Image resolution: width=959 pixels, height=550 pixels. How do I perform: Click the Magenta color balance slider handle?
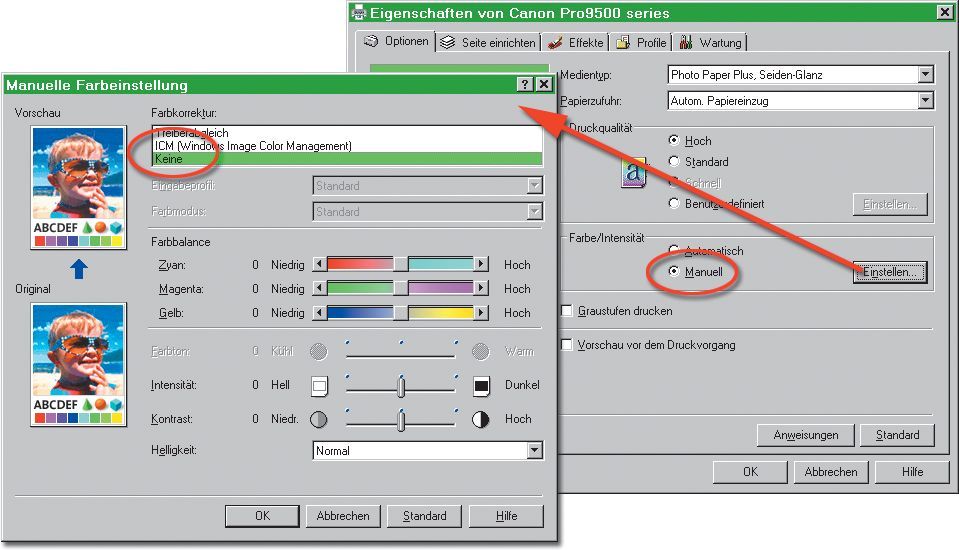[x=401, y=288]
